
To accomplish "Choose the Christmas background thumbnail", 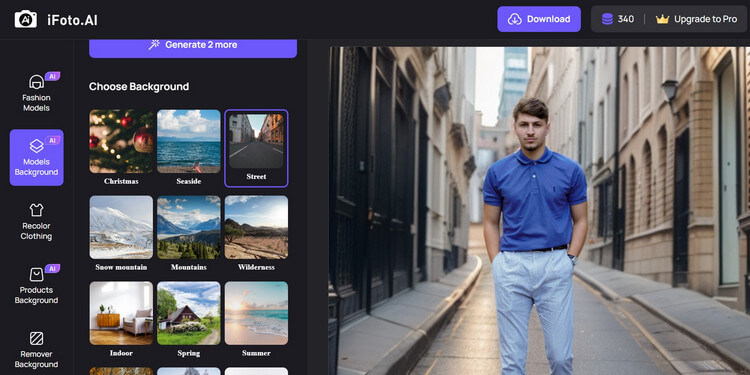I will pos(121,141).
